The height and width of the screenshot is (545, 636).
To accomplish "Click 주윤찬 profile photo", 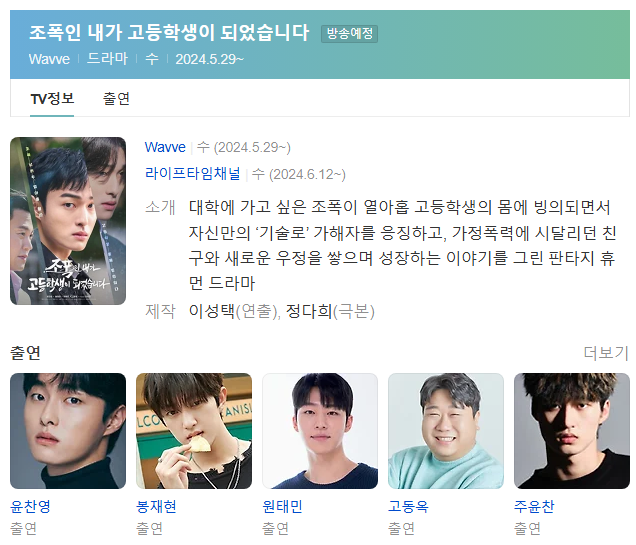I will click(572, 431).
